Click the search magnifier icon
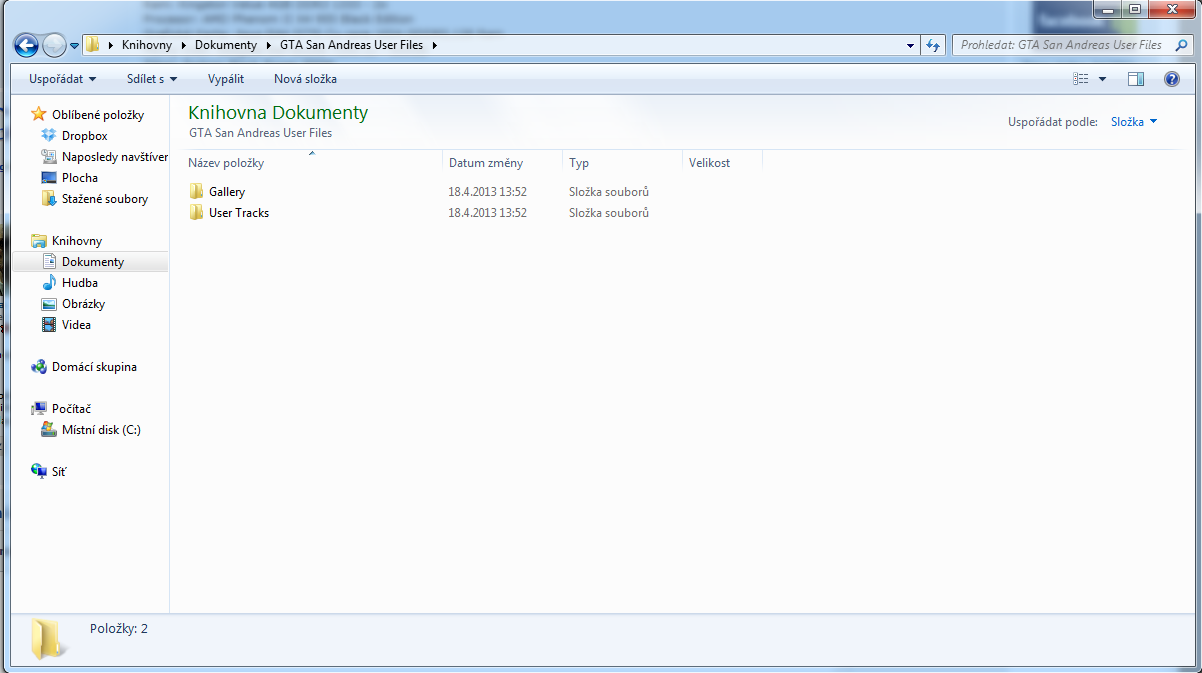 click(x=1180, y=45)
